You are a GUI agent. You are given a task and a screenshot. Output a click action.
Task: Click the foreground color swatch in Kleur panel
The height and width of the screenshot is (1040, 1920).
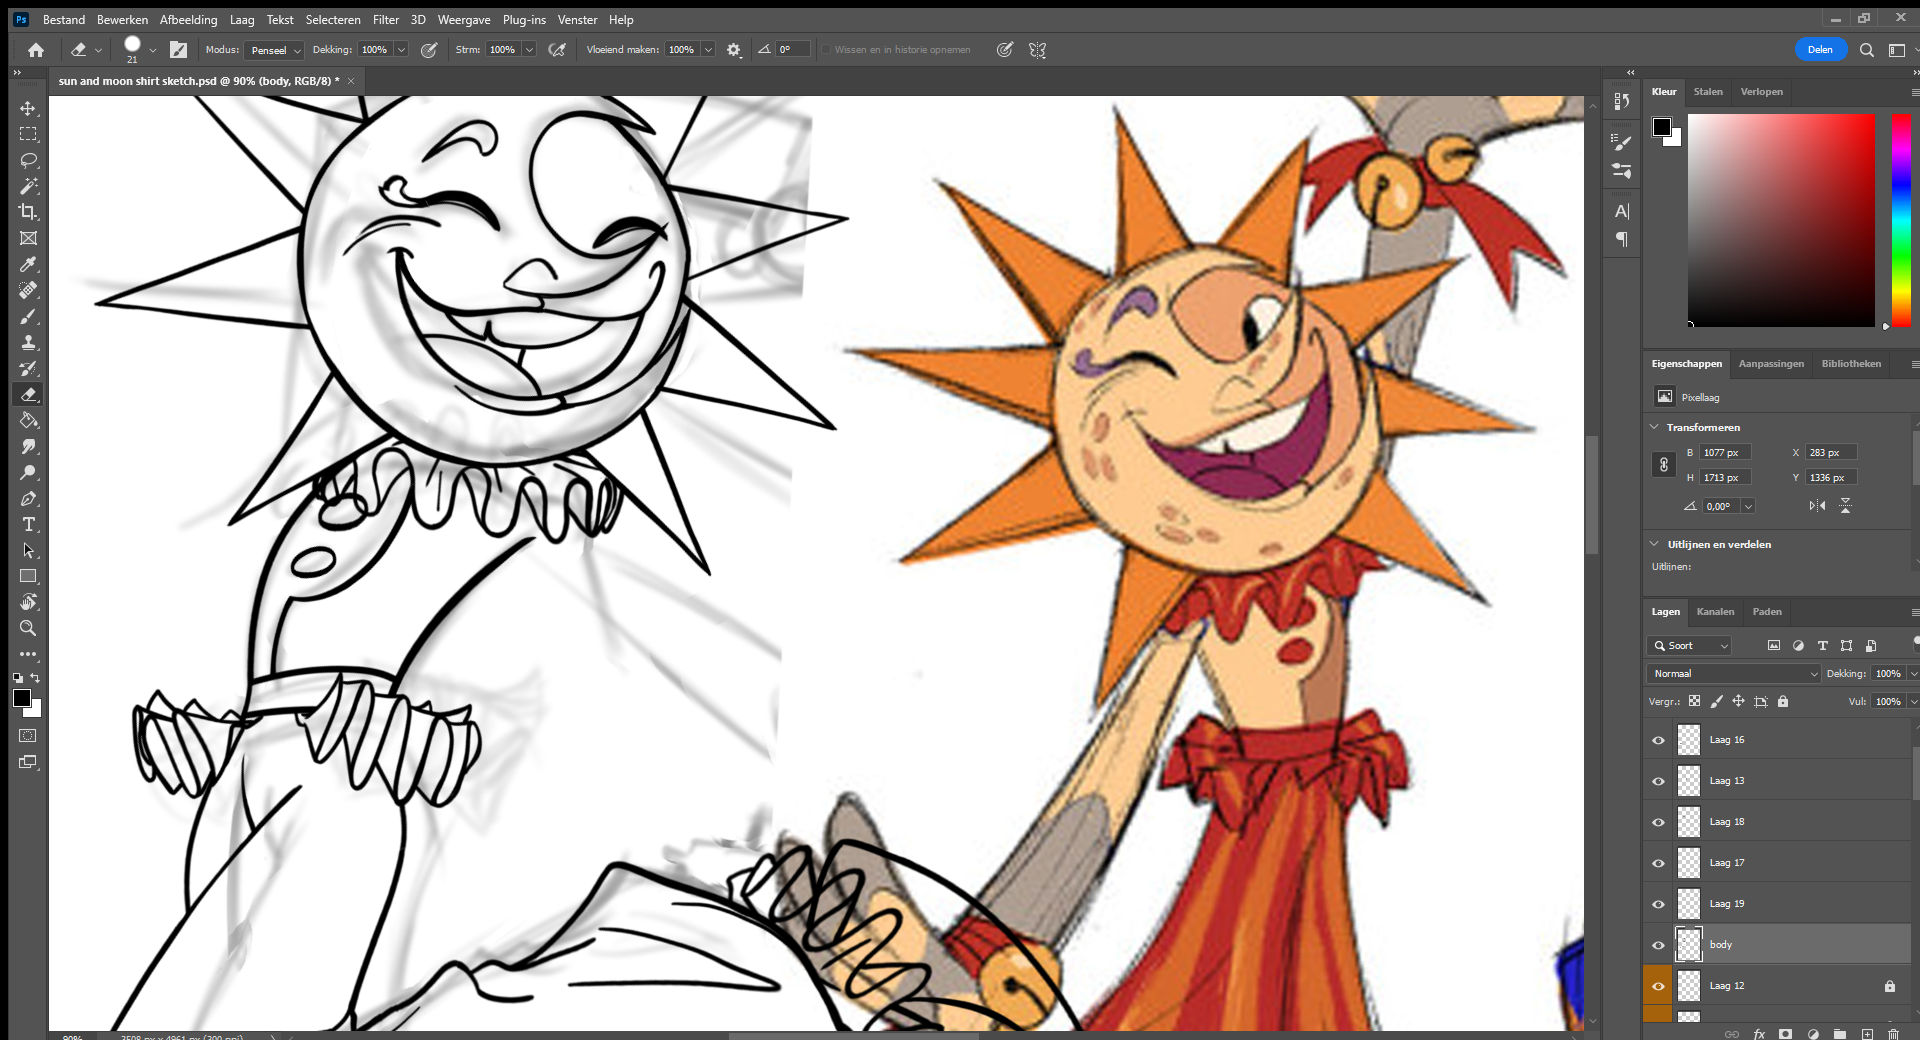click(1661, 126)
